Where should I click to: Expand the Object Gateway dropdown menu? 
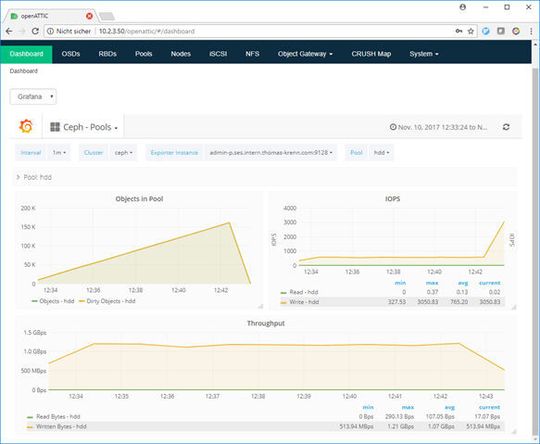click(x=305, y=54)
